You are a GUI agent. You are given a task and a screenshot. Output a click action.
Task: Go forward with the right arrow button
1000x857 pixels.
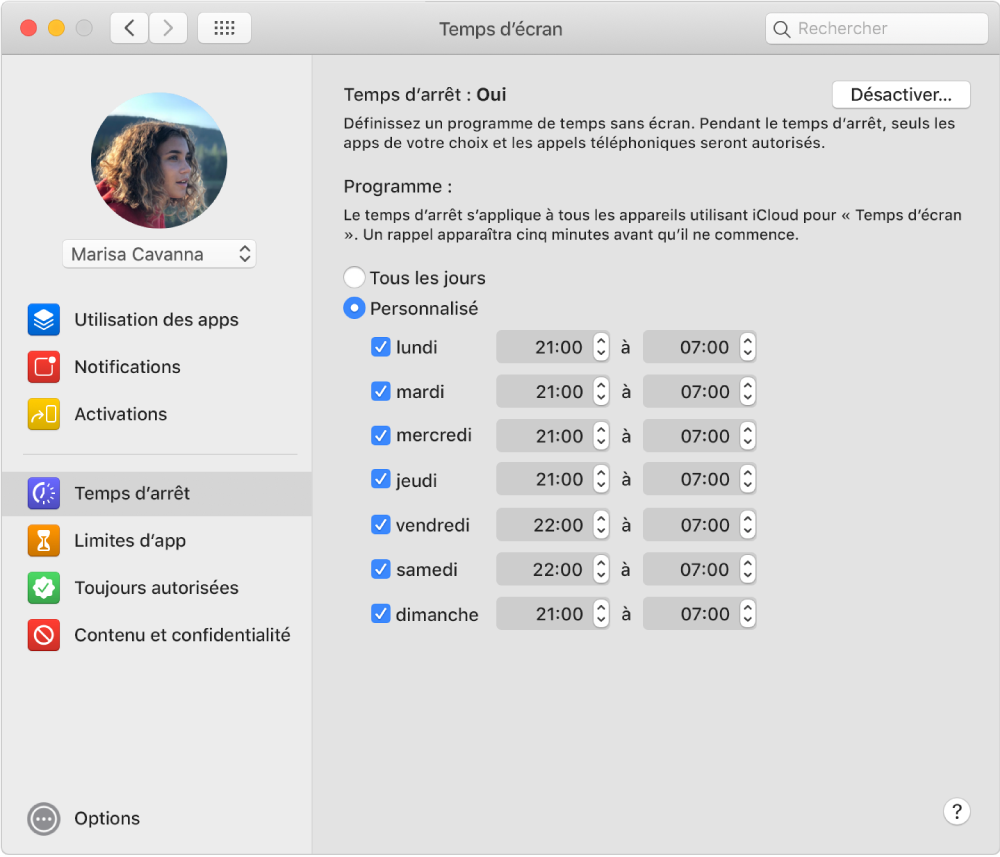[x=168, y=28]
